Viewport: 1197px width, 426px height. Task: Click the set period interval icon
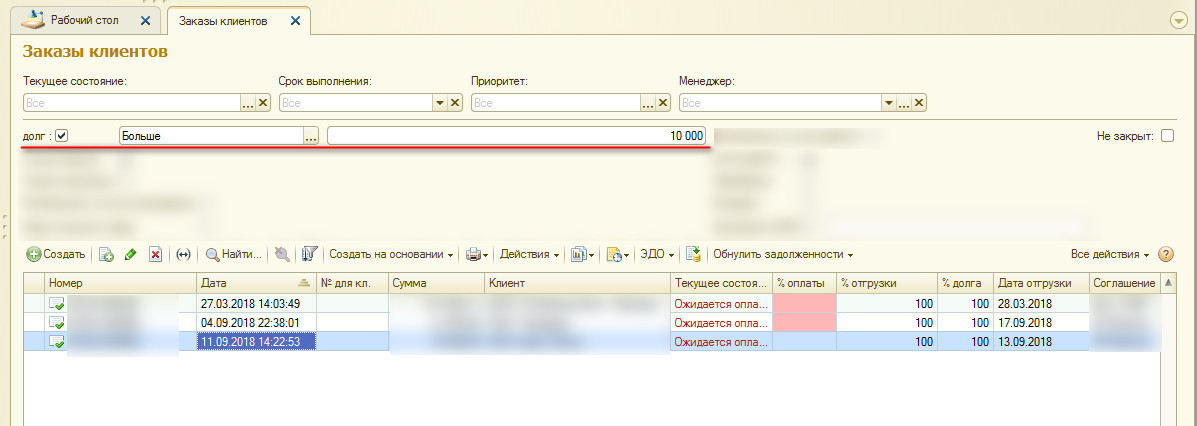click(x=183, y=255)
